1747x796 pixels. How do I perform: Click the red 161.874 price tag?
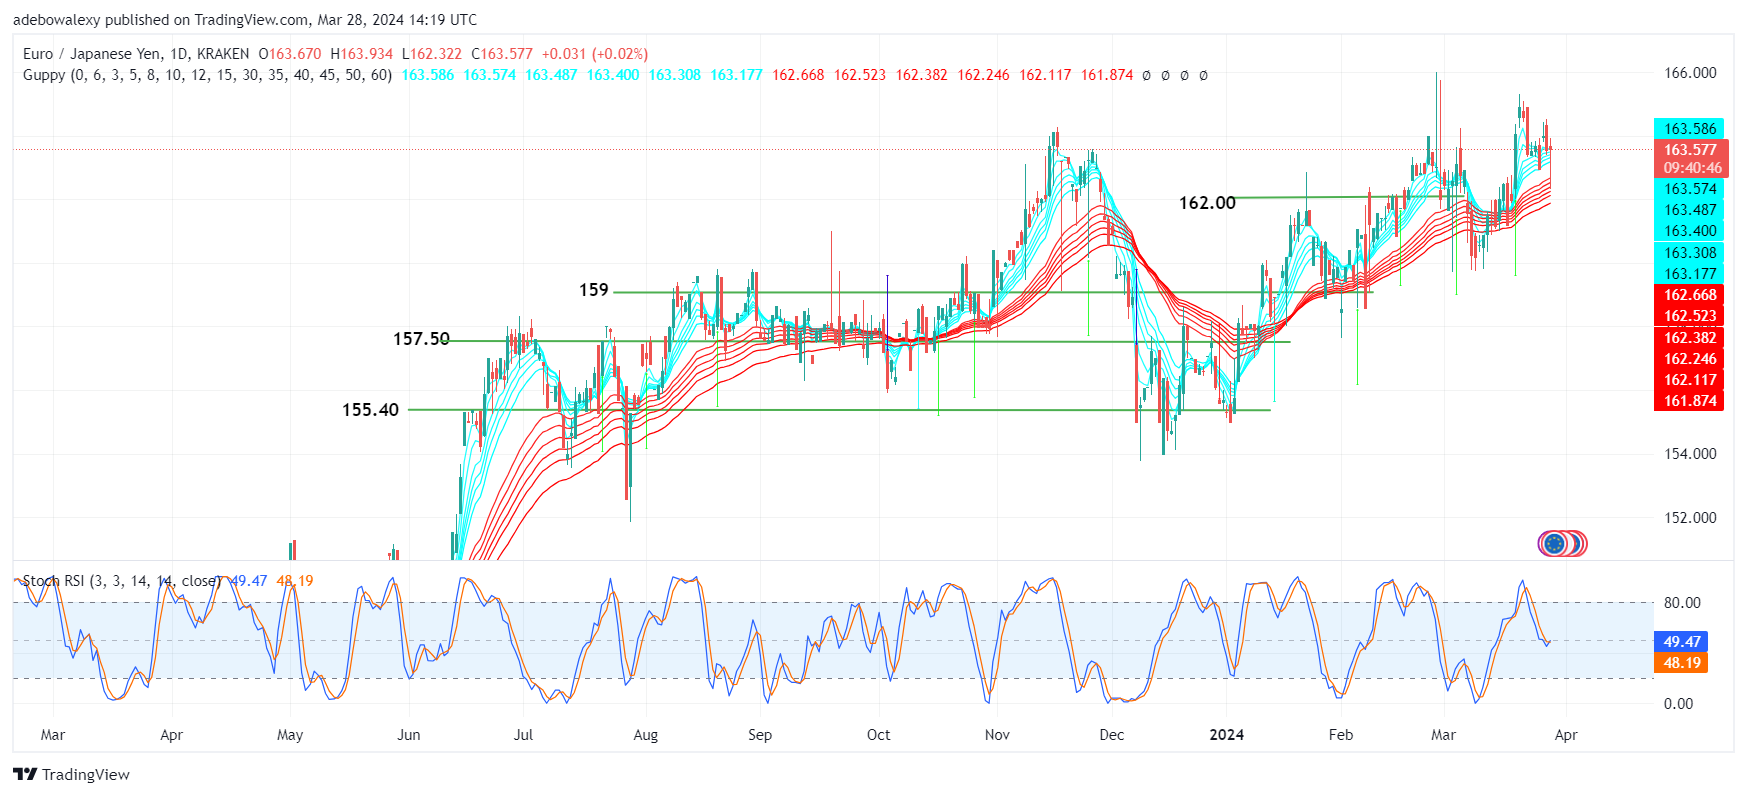coord(1690,401)
